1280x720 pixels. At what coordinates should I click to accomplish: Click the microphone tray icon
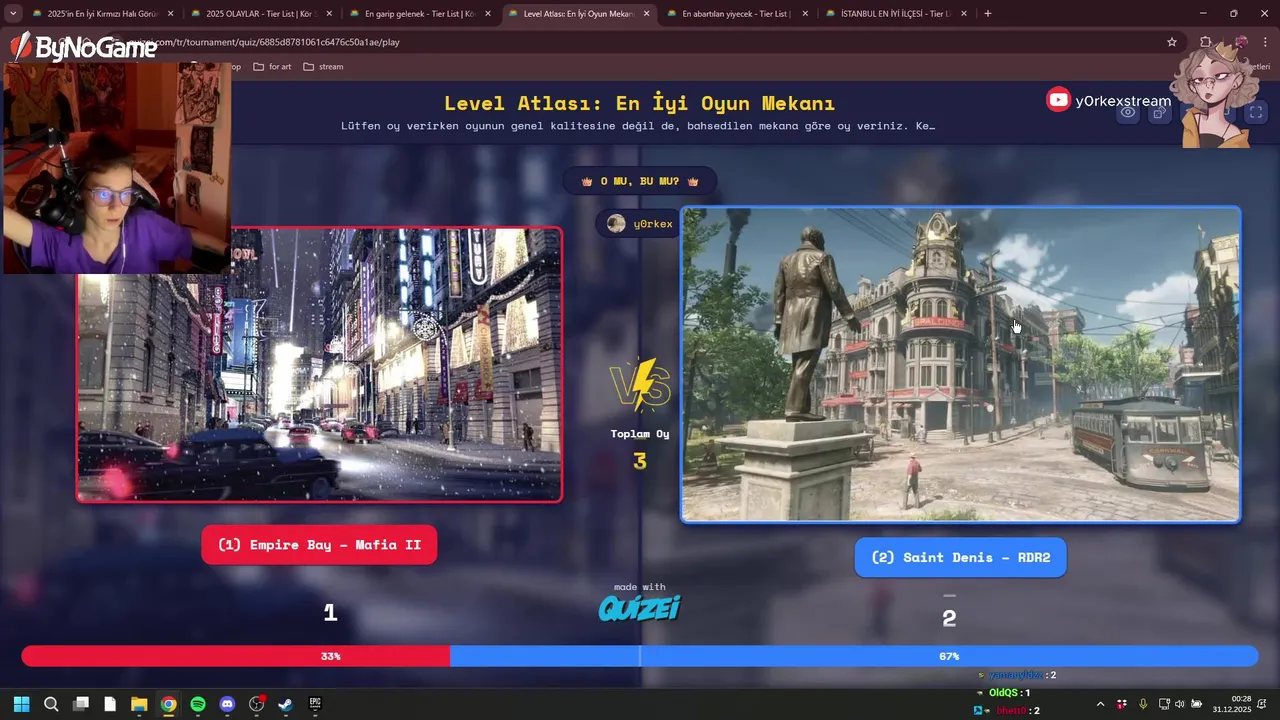click(x=1143, y=704)
